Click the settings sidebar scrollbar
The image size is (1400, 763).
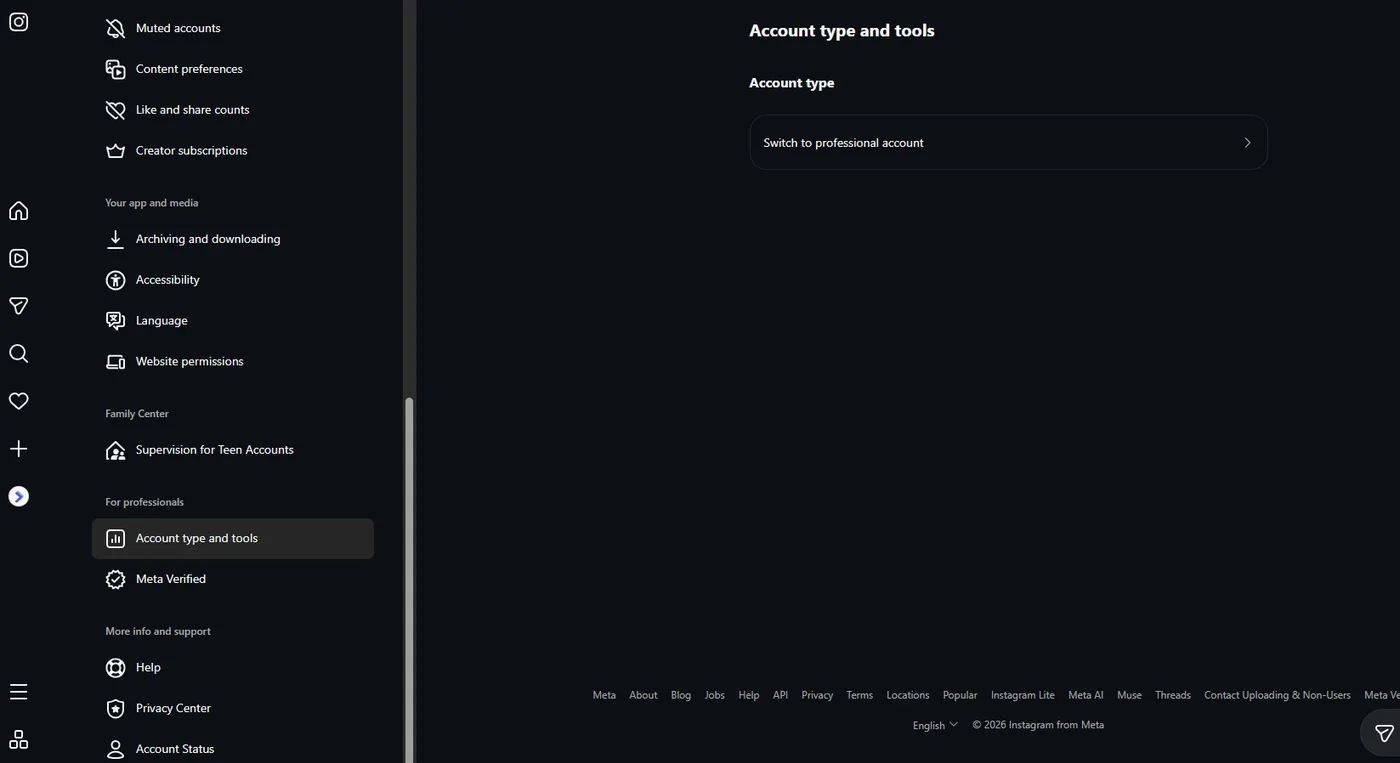coord(408,580)
